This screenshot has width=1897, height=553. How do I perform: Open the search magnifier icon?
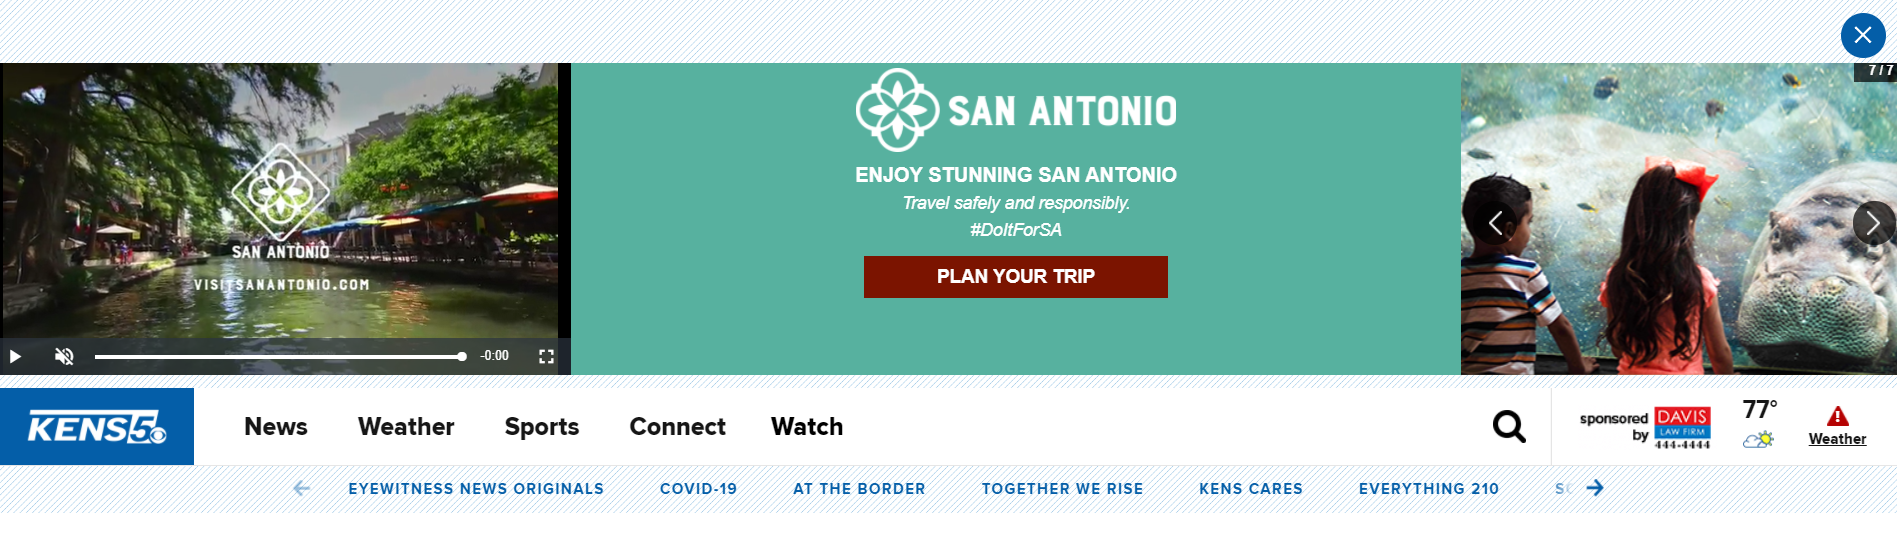pos(1508,427)
